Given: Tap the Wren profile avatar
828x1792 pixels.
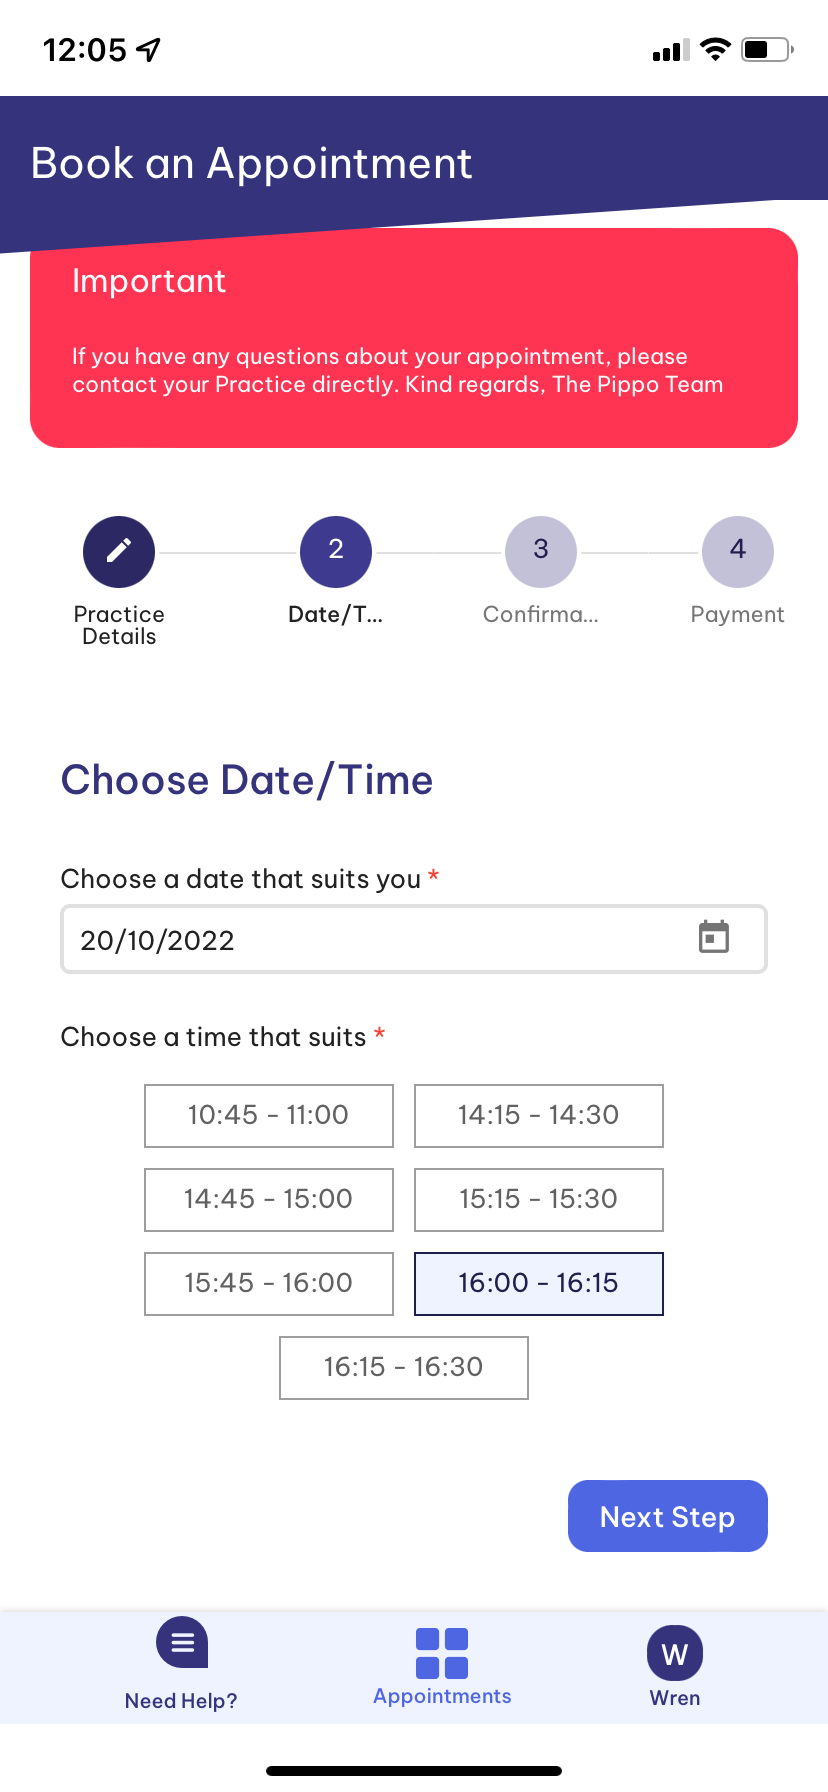Looking at the screenshot, I should (675, 1654).
